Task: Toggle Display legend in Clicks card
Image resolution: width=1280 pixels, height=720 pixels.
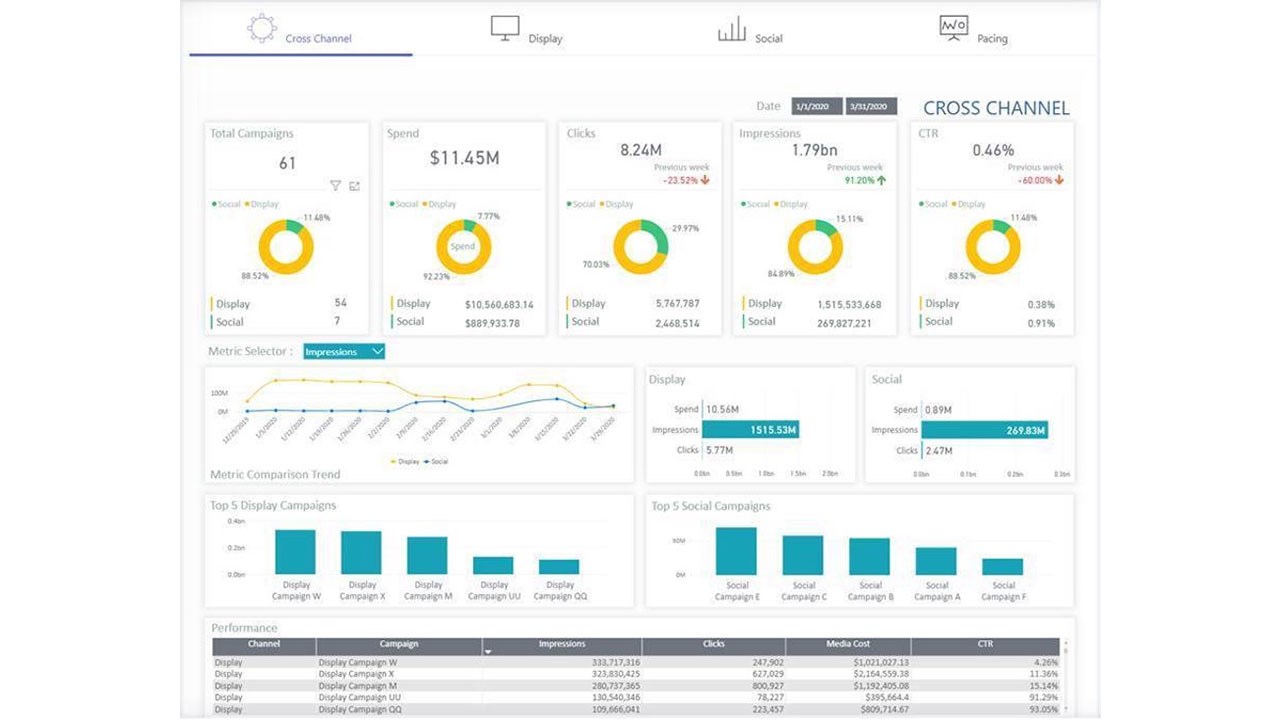Action: [x=617, y=204]
